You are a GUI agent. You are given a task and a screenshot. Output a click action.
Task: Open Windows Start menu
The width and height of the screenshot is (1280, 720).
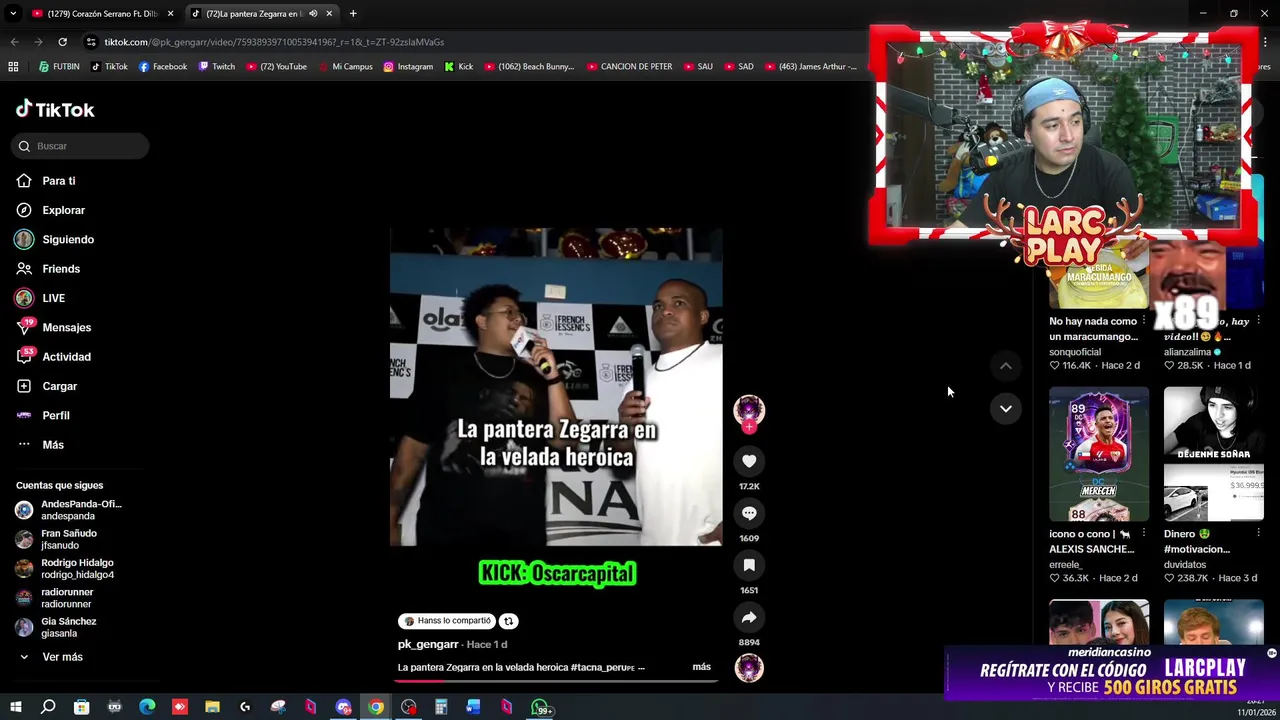point(16,708)
